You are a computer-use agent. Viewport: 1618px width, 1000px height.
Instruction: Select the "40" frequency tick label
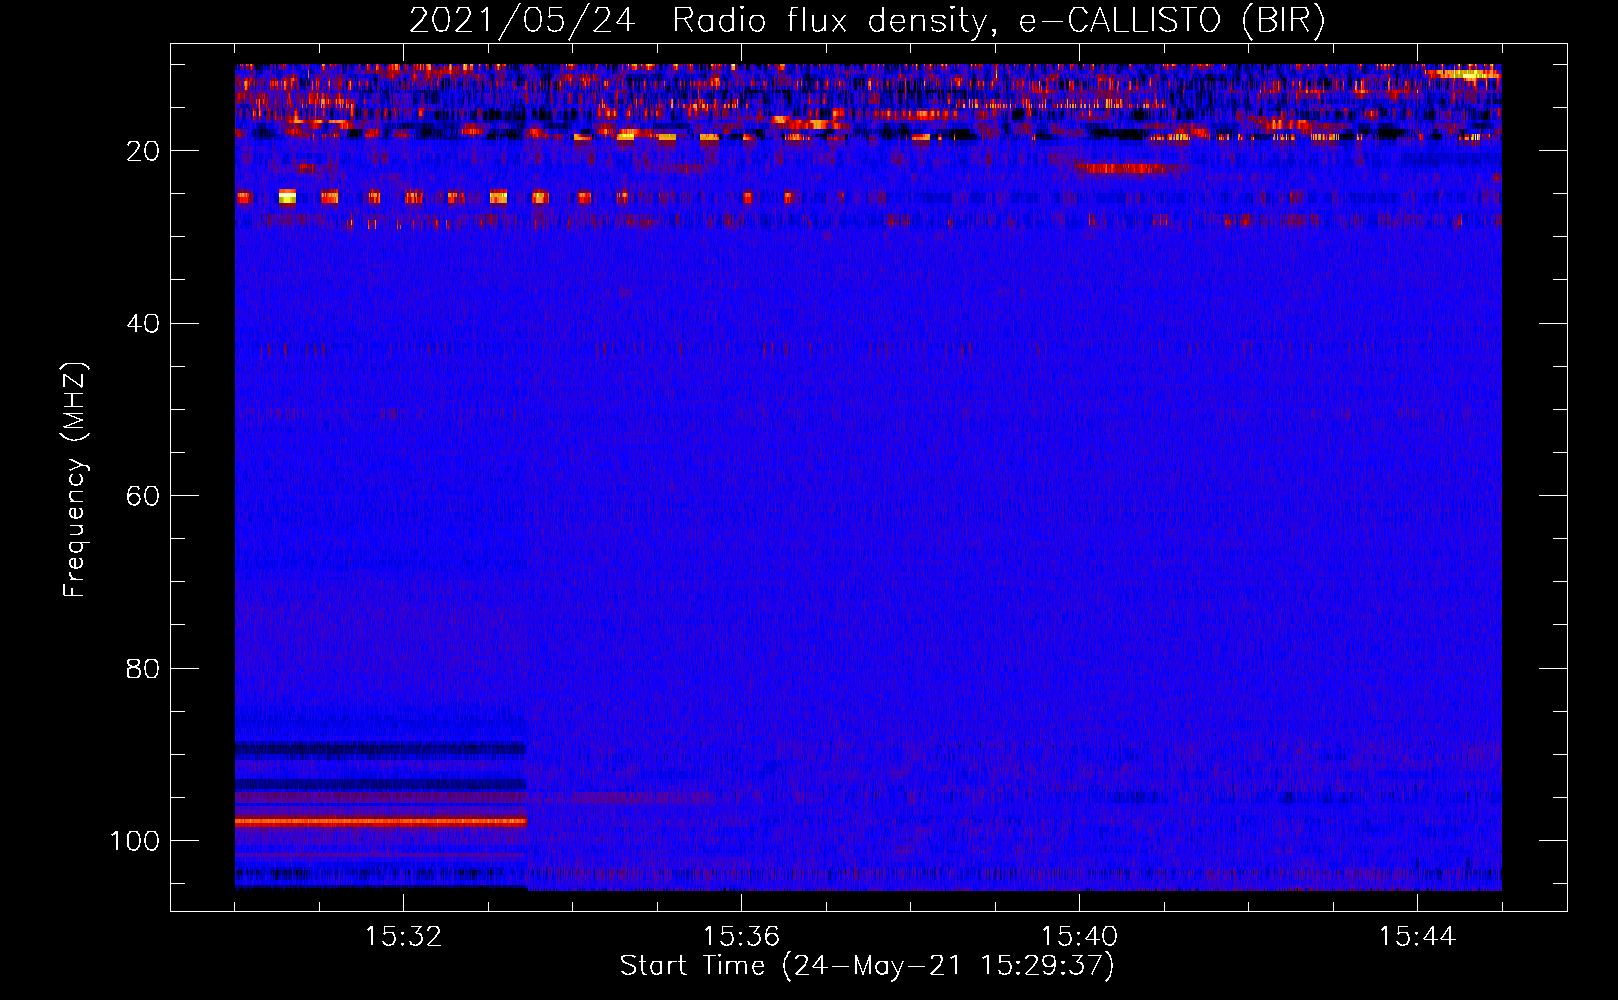(143, 324)
